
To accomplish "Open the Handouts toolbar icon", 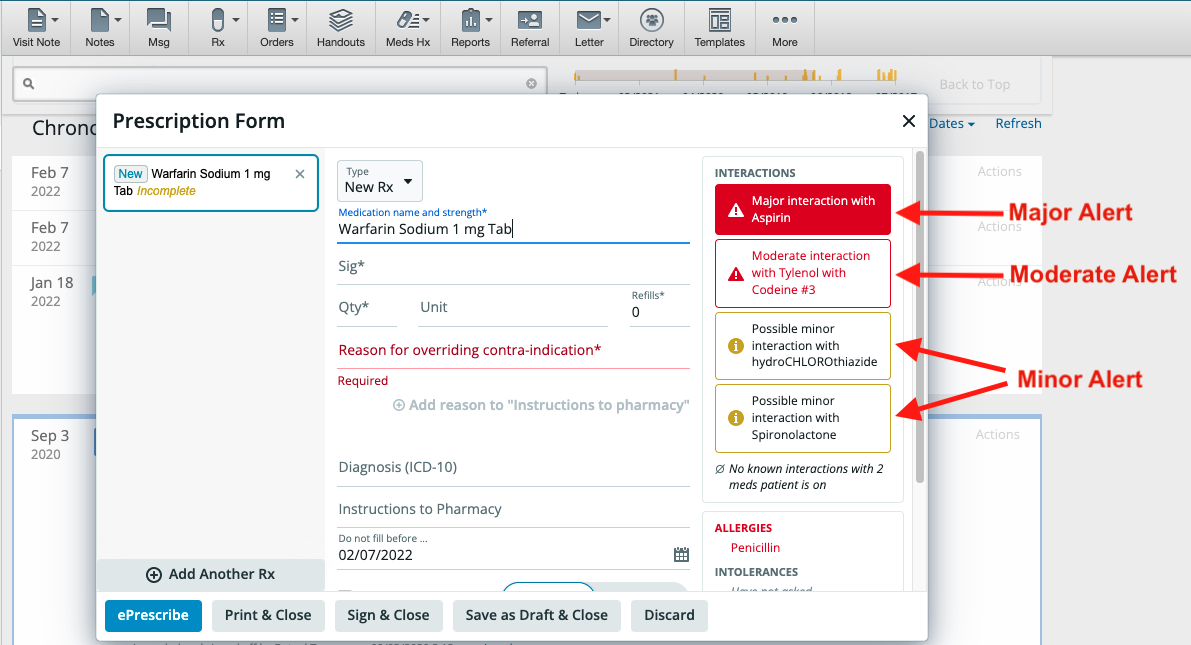I will [x=341, y=21].
